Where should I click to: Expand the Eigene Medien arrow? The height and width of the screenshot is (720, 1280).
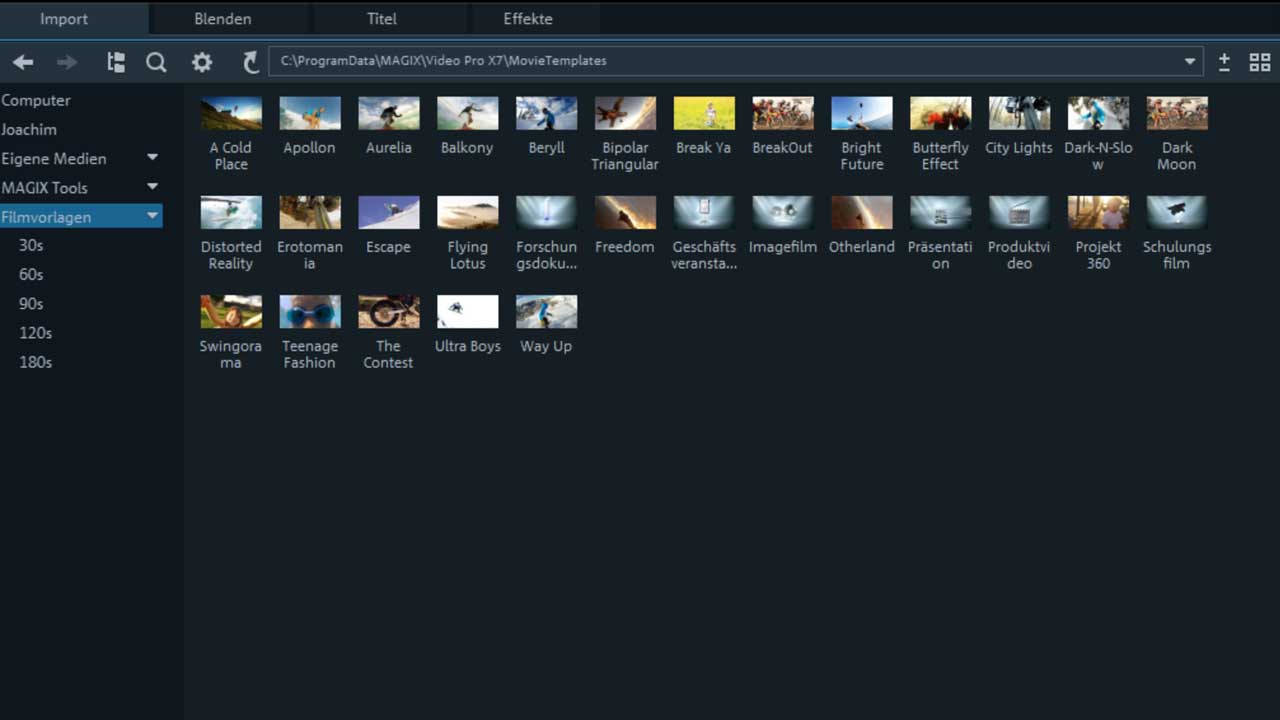pos(152,158)
